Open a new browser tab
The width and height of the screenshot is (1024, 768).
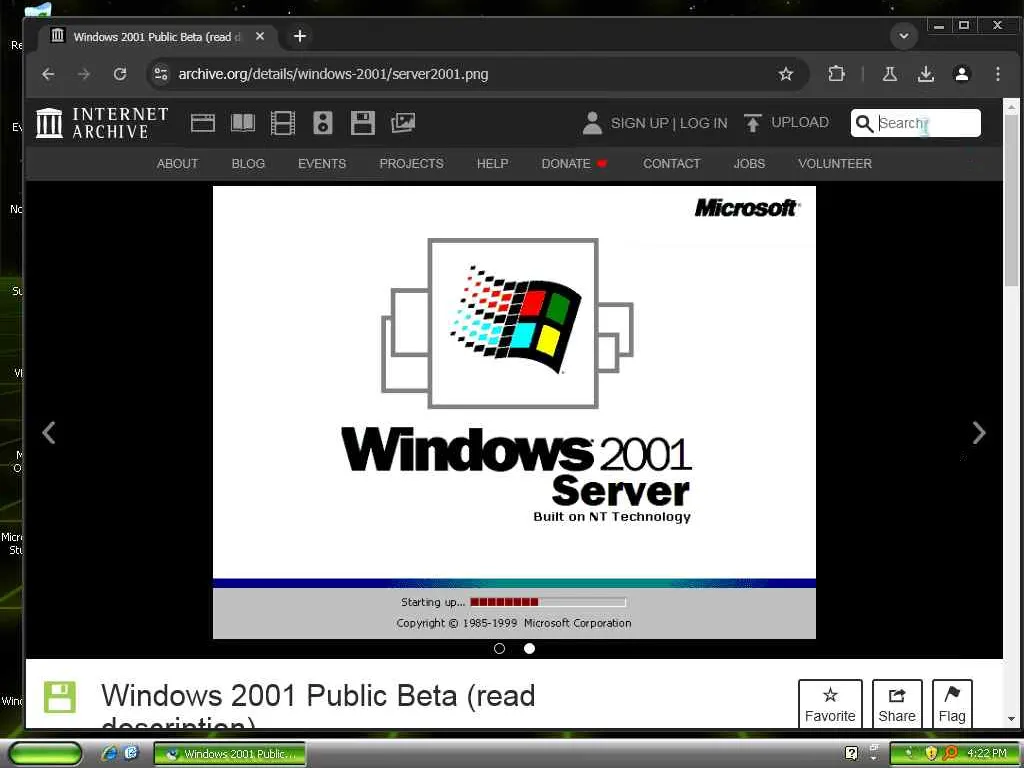pos(300,37)
